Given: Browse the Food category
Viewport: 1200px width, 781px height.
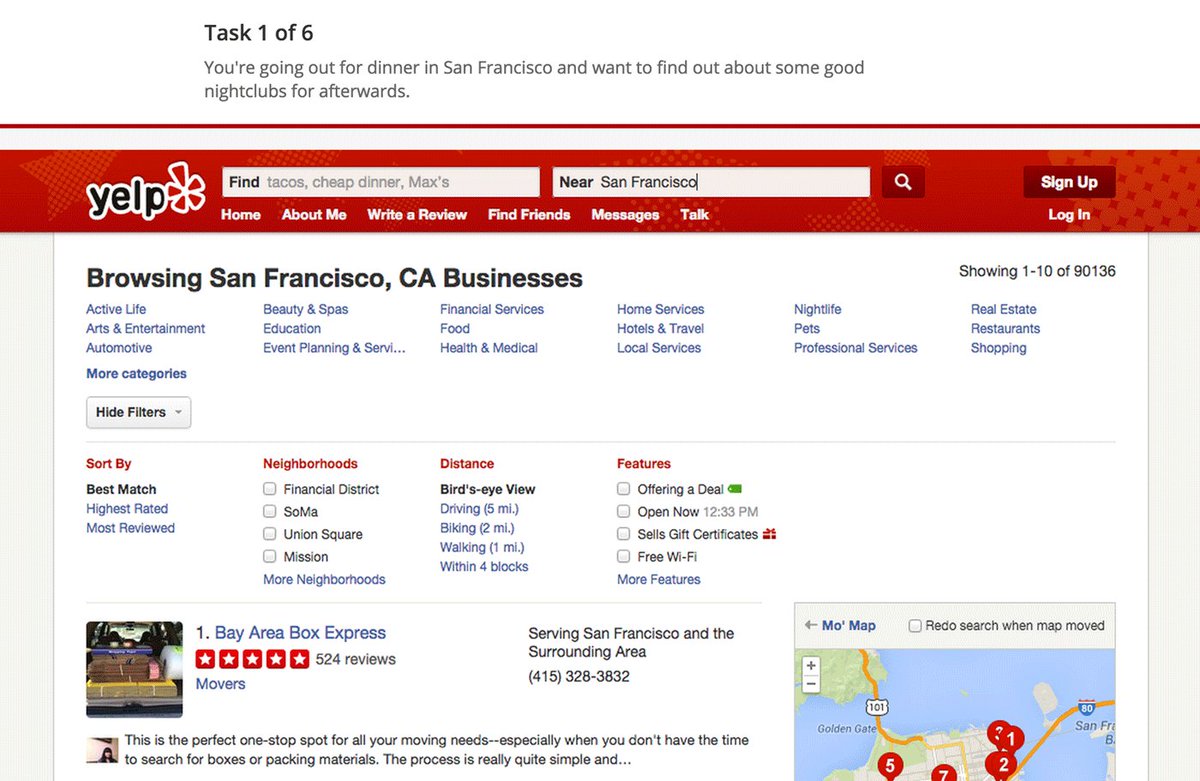Looking at the screenshot, I should click(x=455, y=328).
